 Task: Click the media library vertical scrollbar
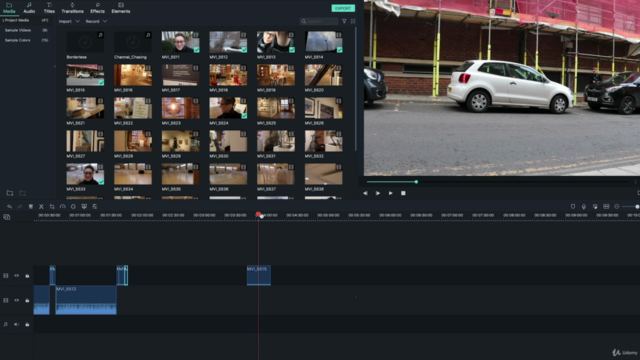(x=356, y=89)
